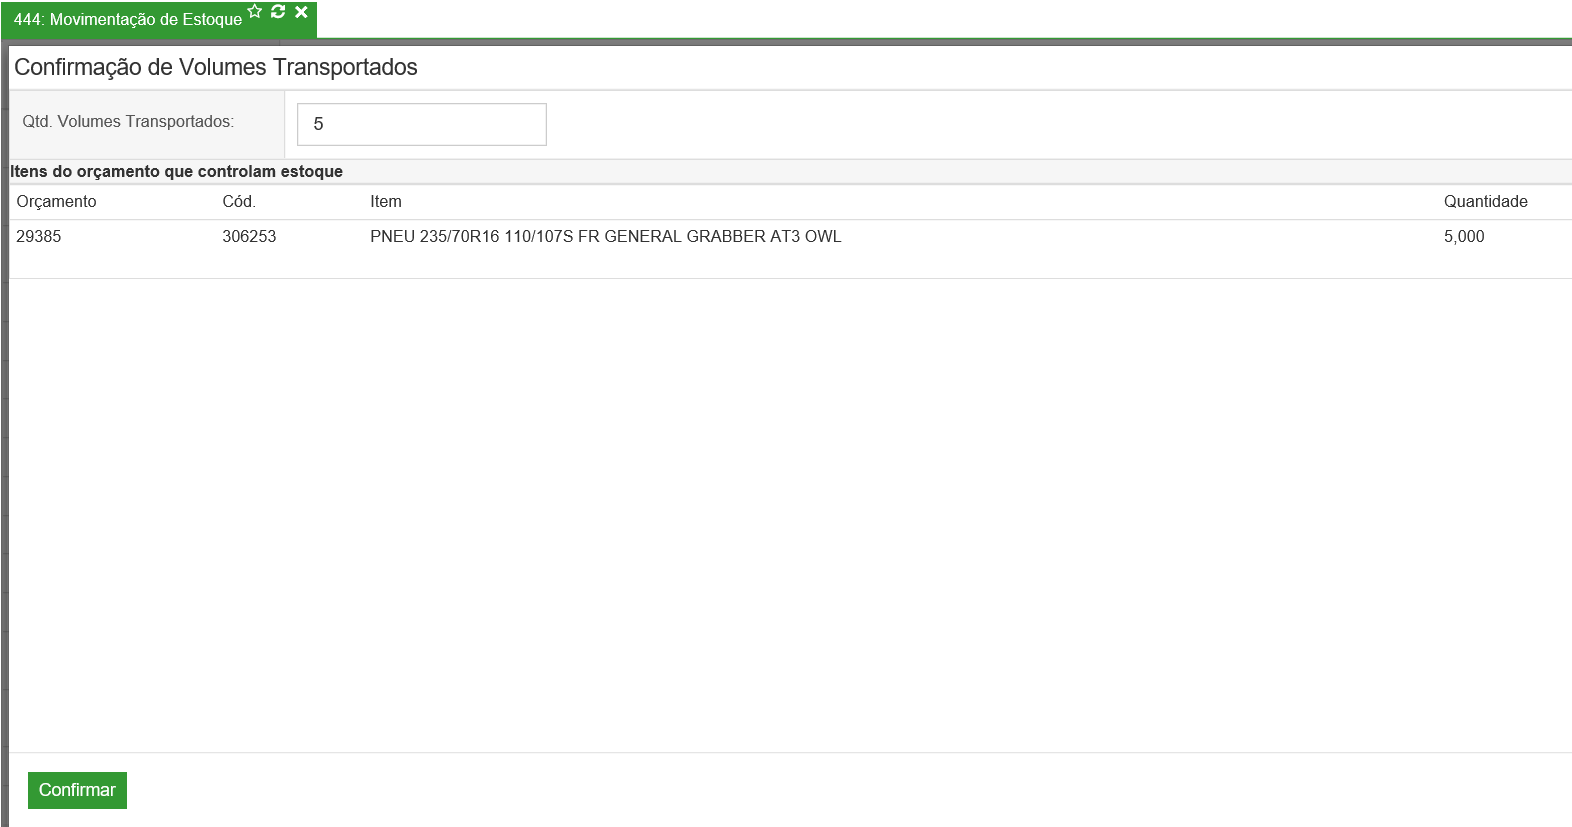Click the Quantidade column header

pos(1485,201)
